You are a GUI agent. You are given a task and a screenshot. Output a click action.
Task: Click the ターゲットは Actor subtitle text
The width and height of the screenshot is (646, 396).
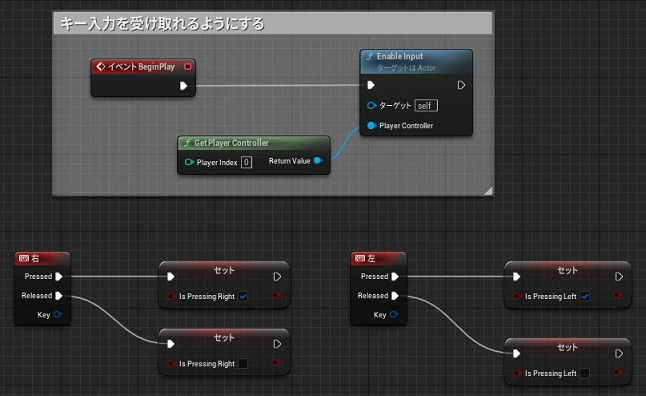(406, 68)
